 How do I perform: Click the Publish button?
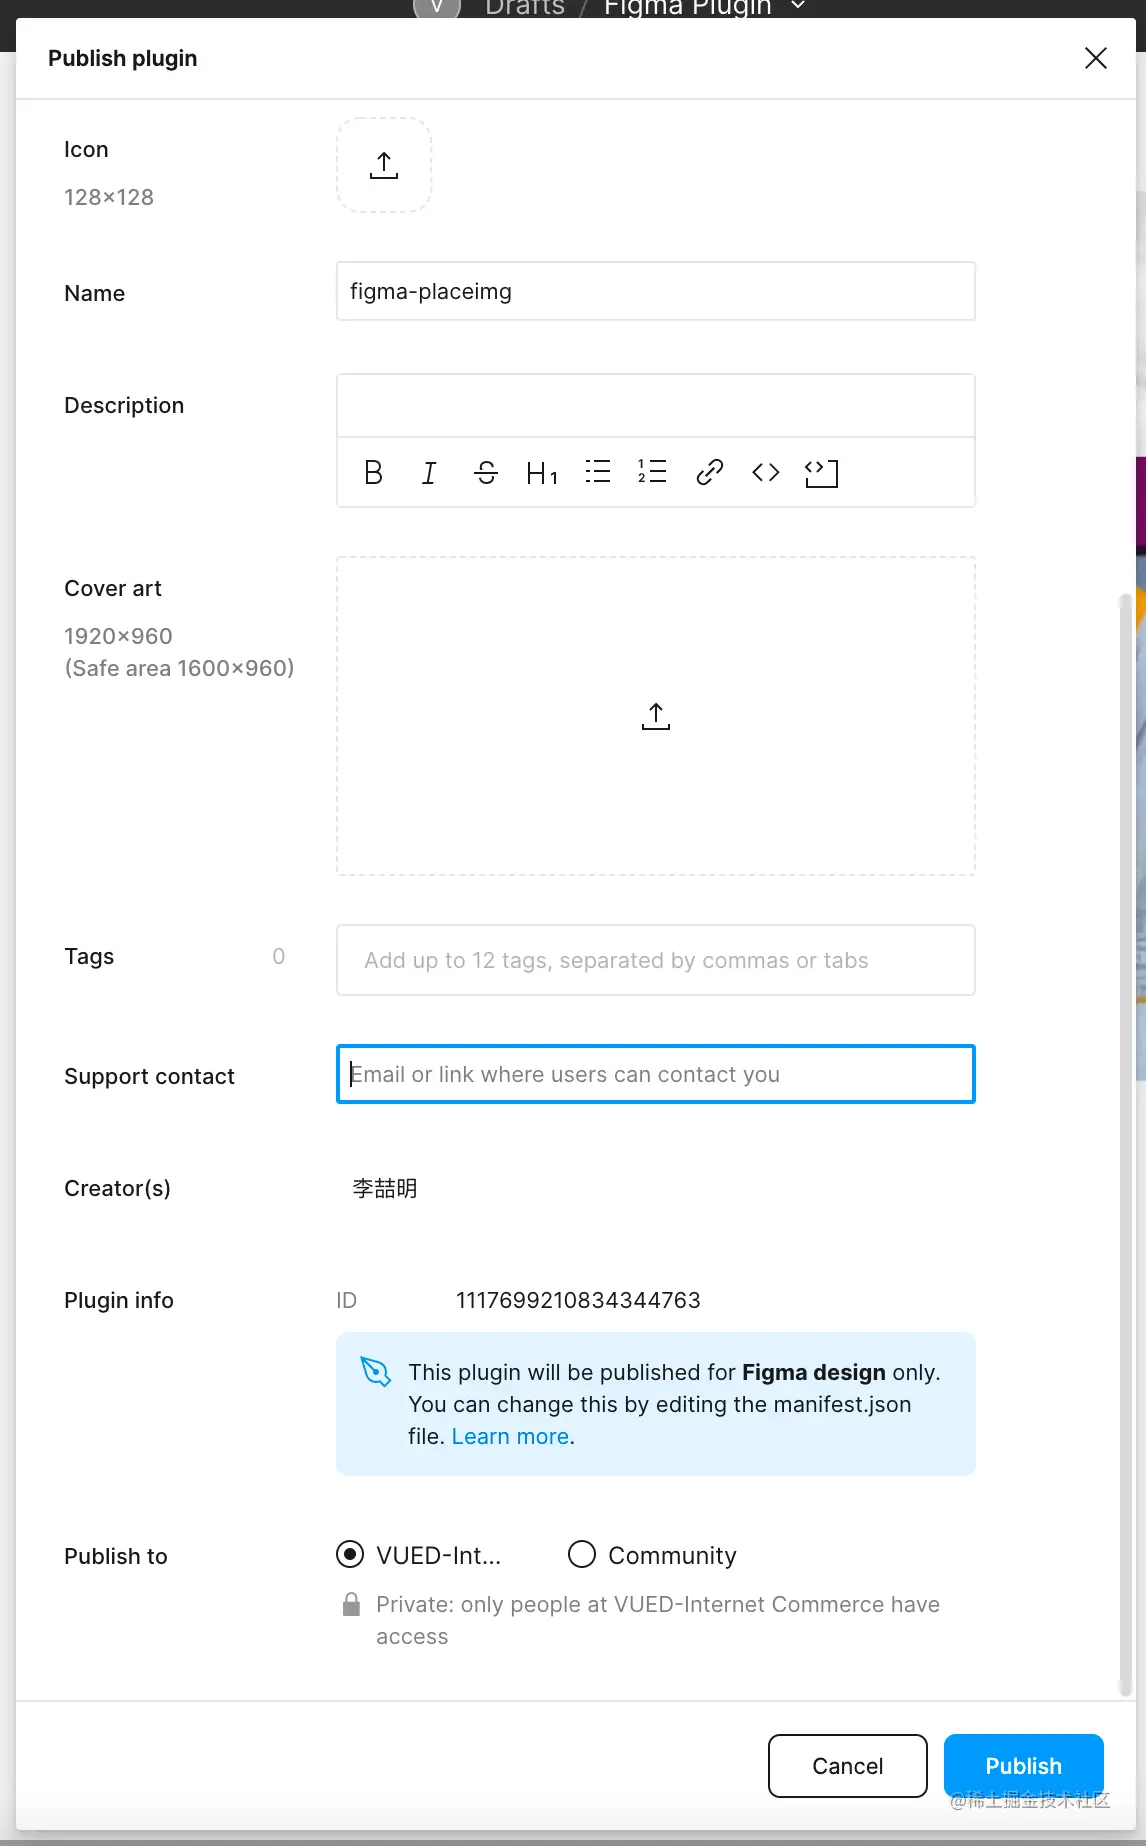1023,1765
